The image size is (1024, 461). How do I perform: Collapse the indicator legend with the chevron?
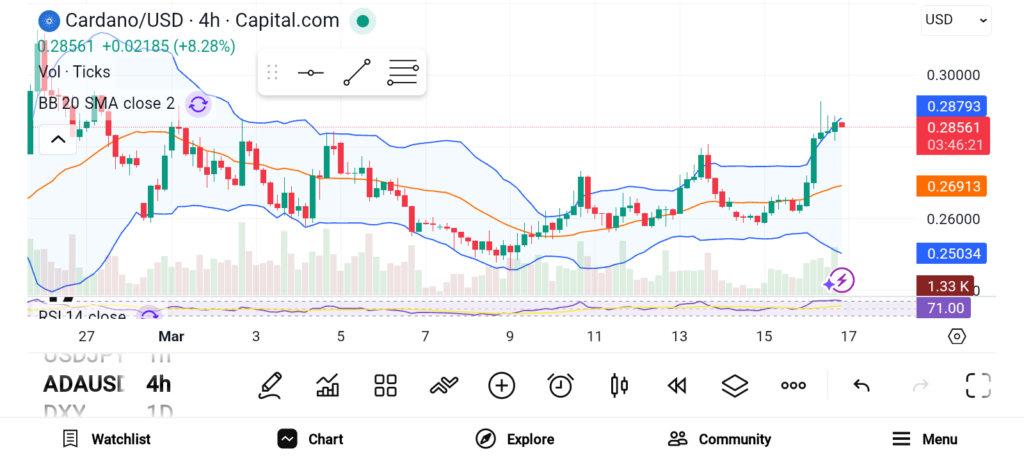click(x=58, y=139)
